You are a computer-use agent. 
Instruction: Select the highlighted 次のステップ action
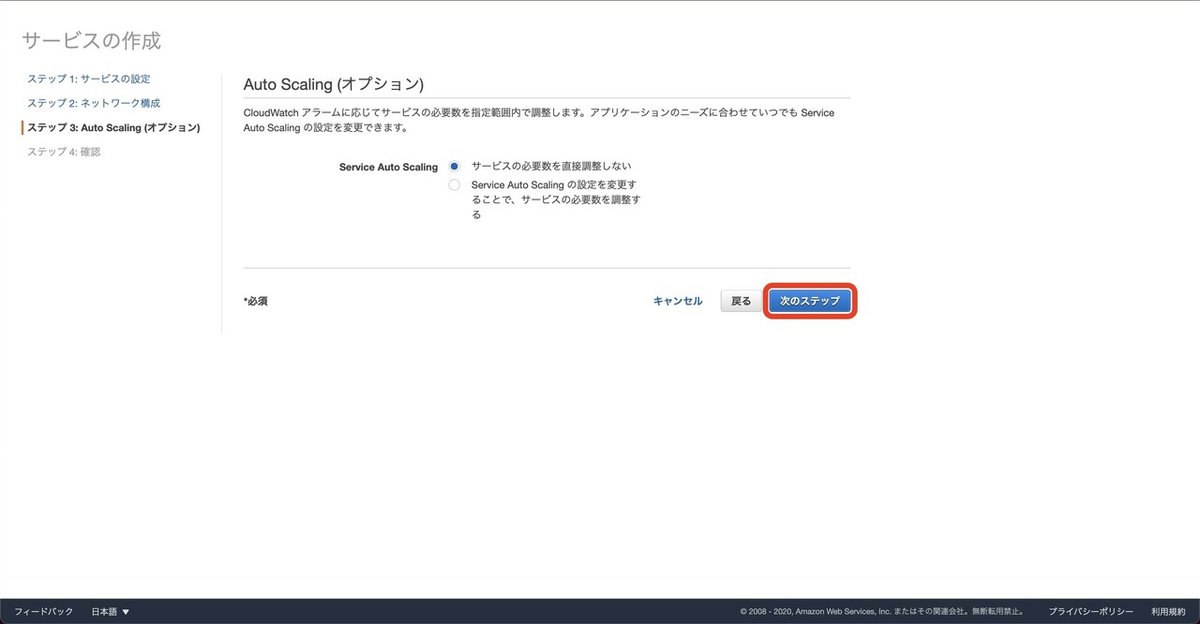tap(809, 300)
